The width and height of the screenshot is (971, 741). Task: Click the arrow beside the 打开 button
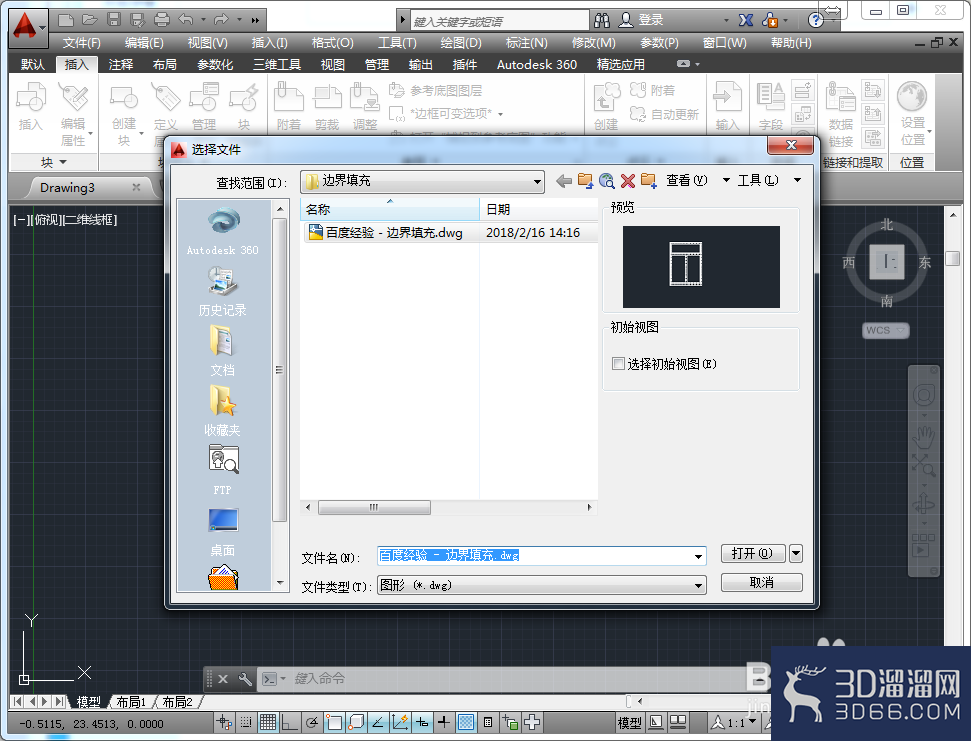pyautogui.click(x=796, y=553)
